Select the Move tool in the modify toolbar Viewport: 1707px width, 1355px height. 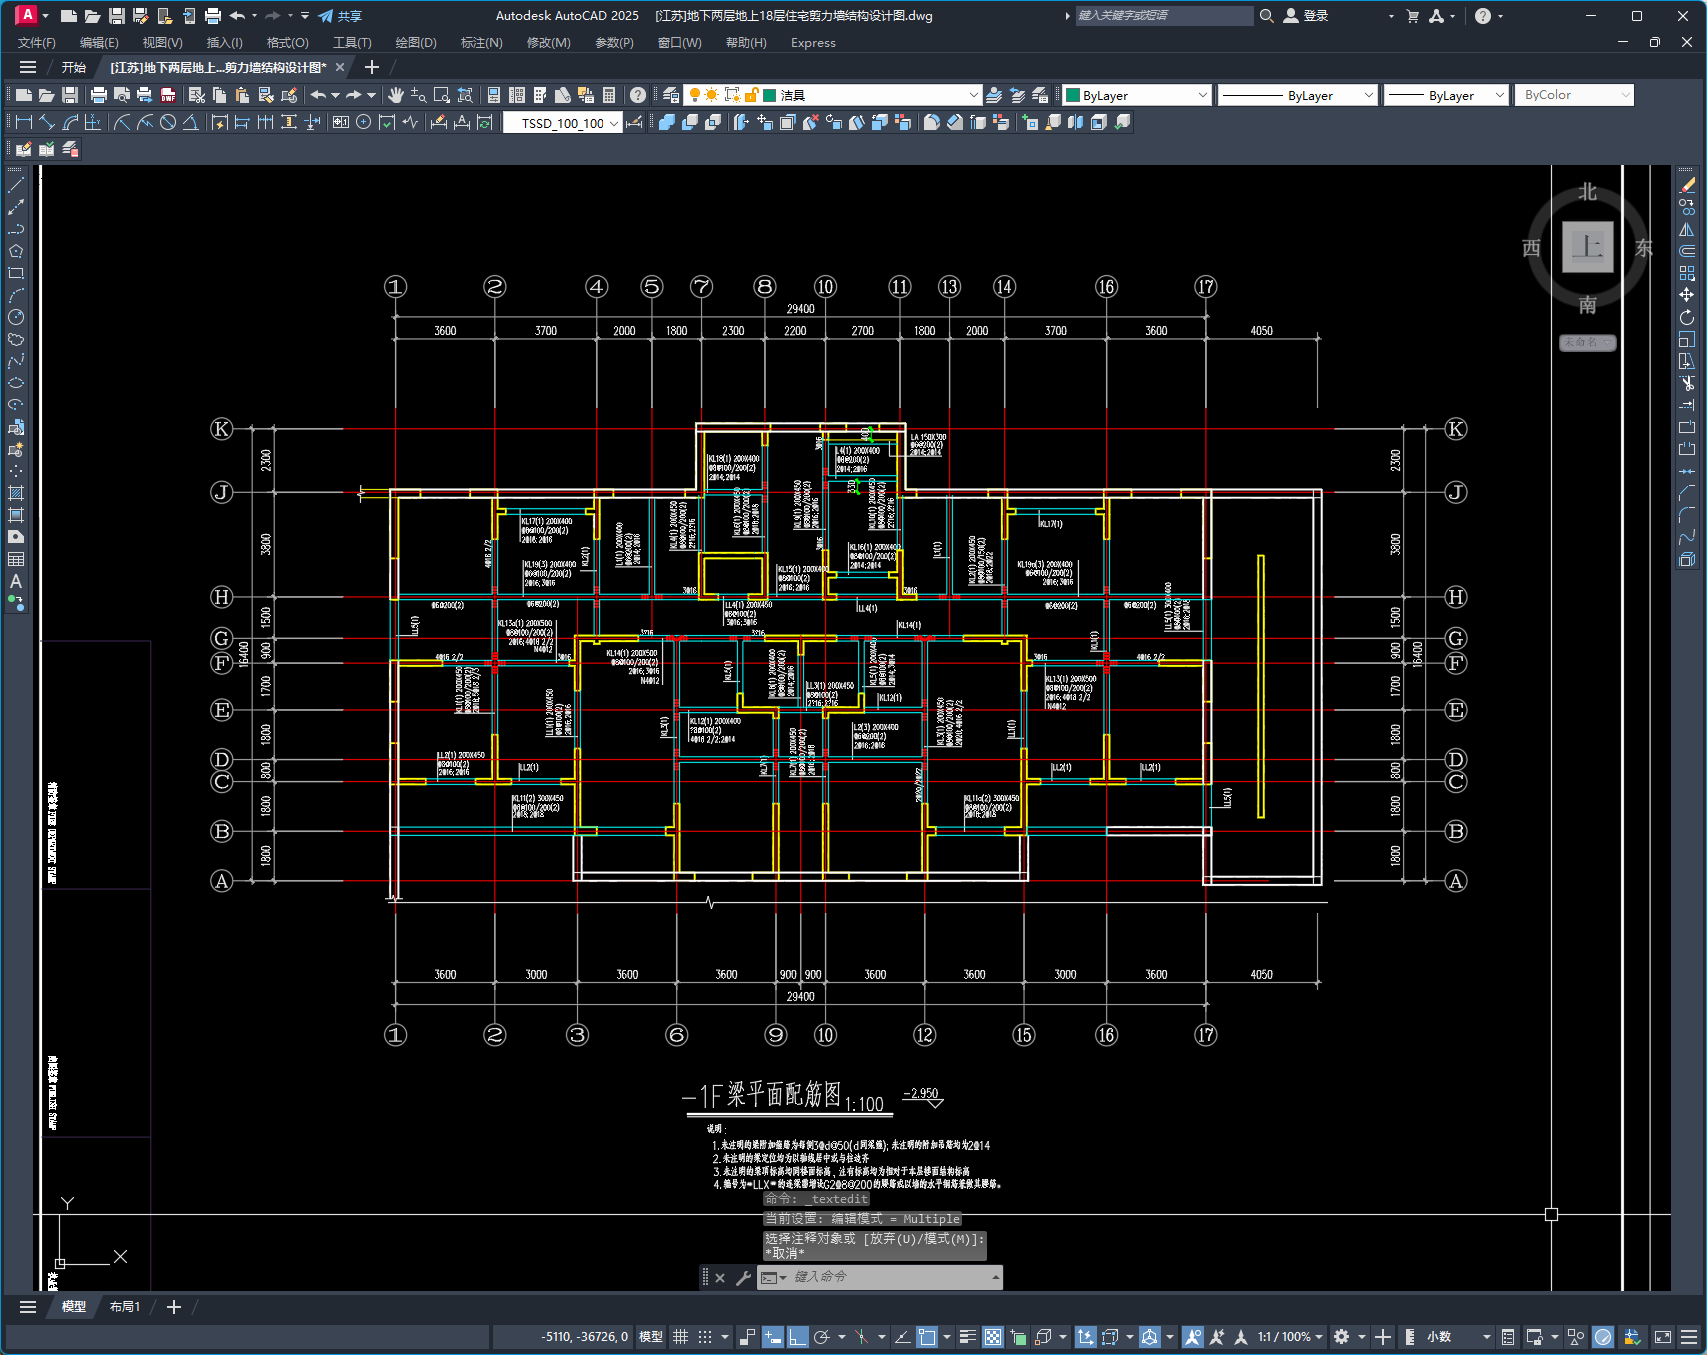pyautogui.click(x=1687, y=295)
